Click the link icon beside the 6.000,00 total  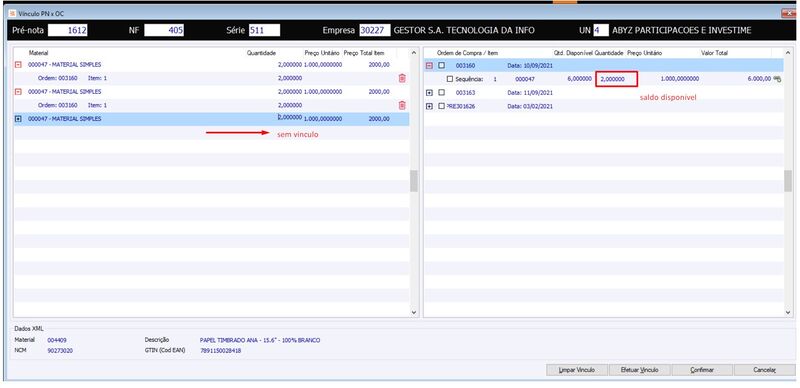778,79
